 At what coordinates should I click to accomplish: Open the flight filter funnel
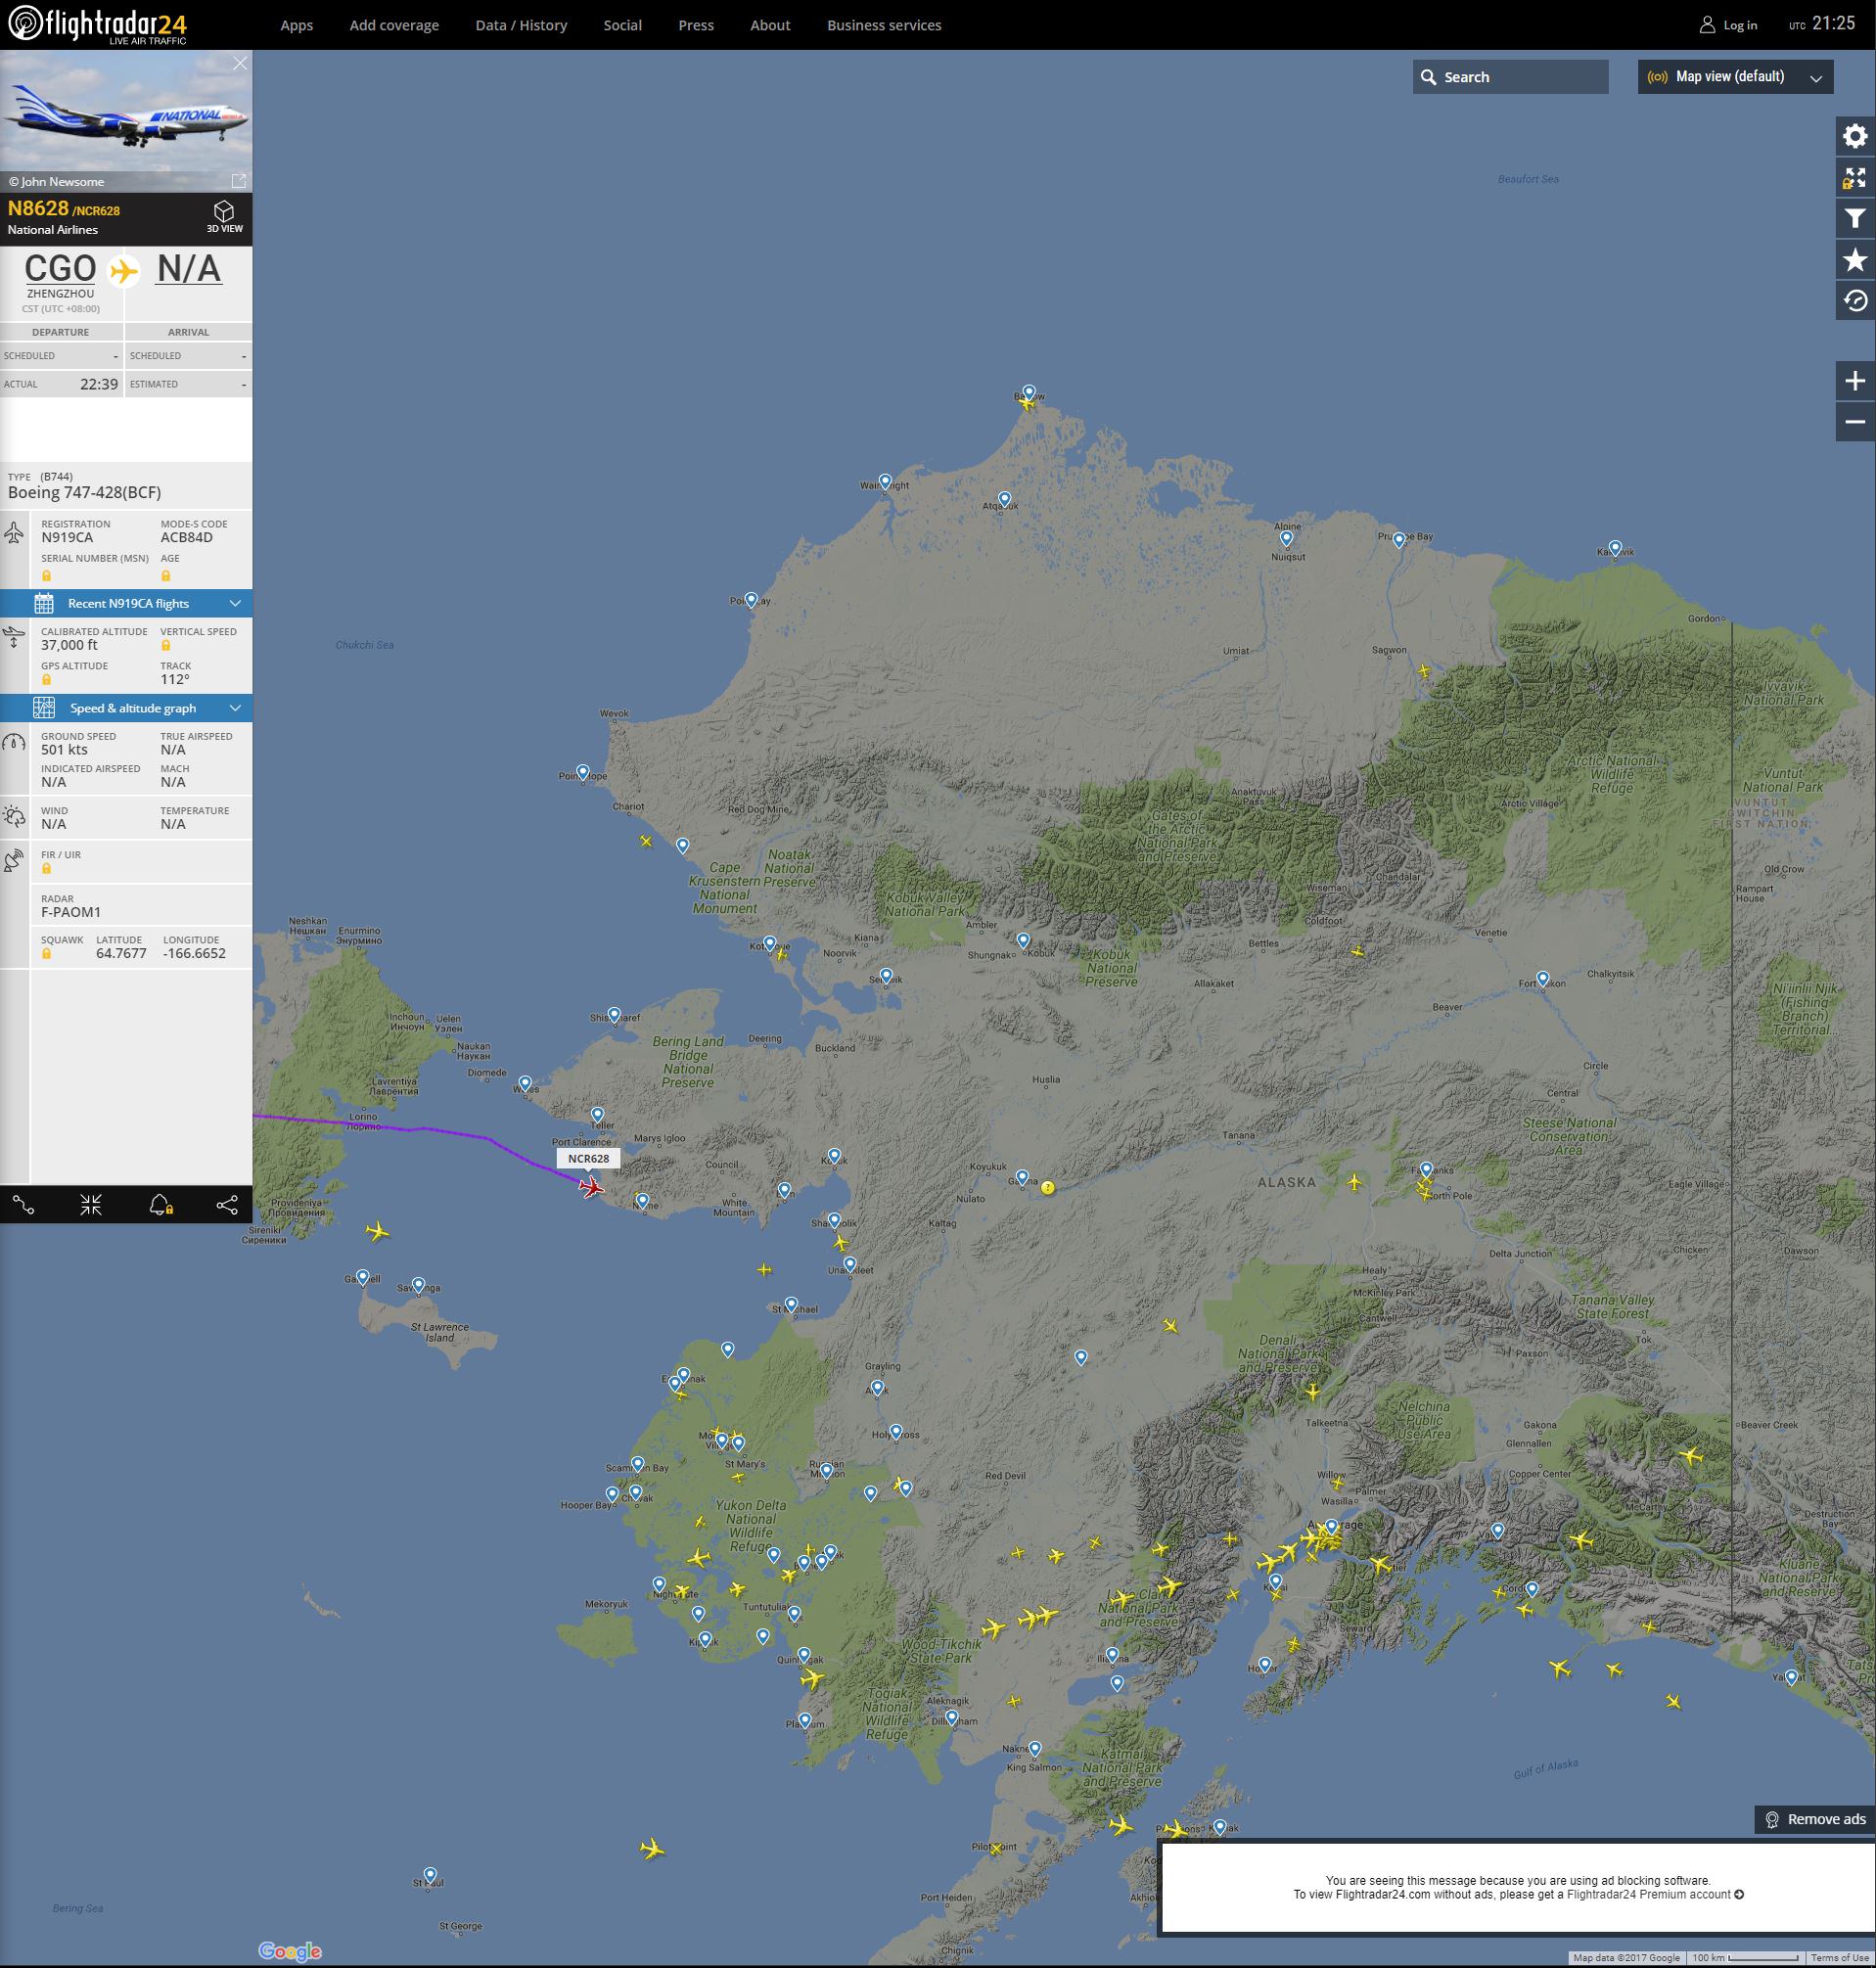[x=1855, y=219]
